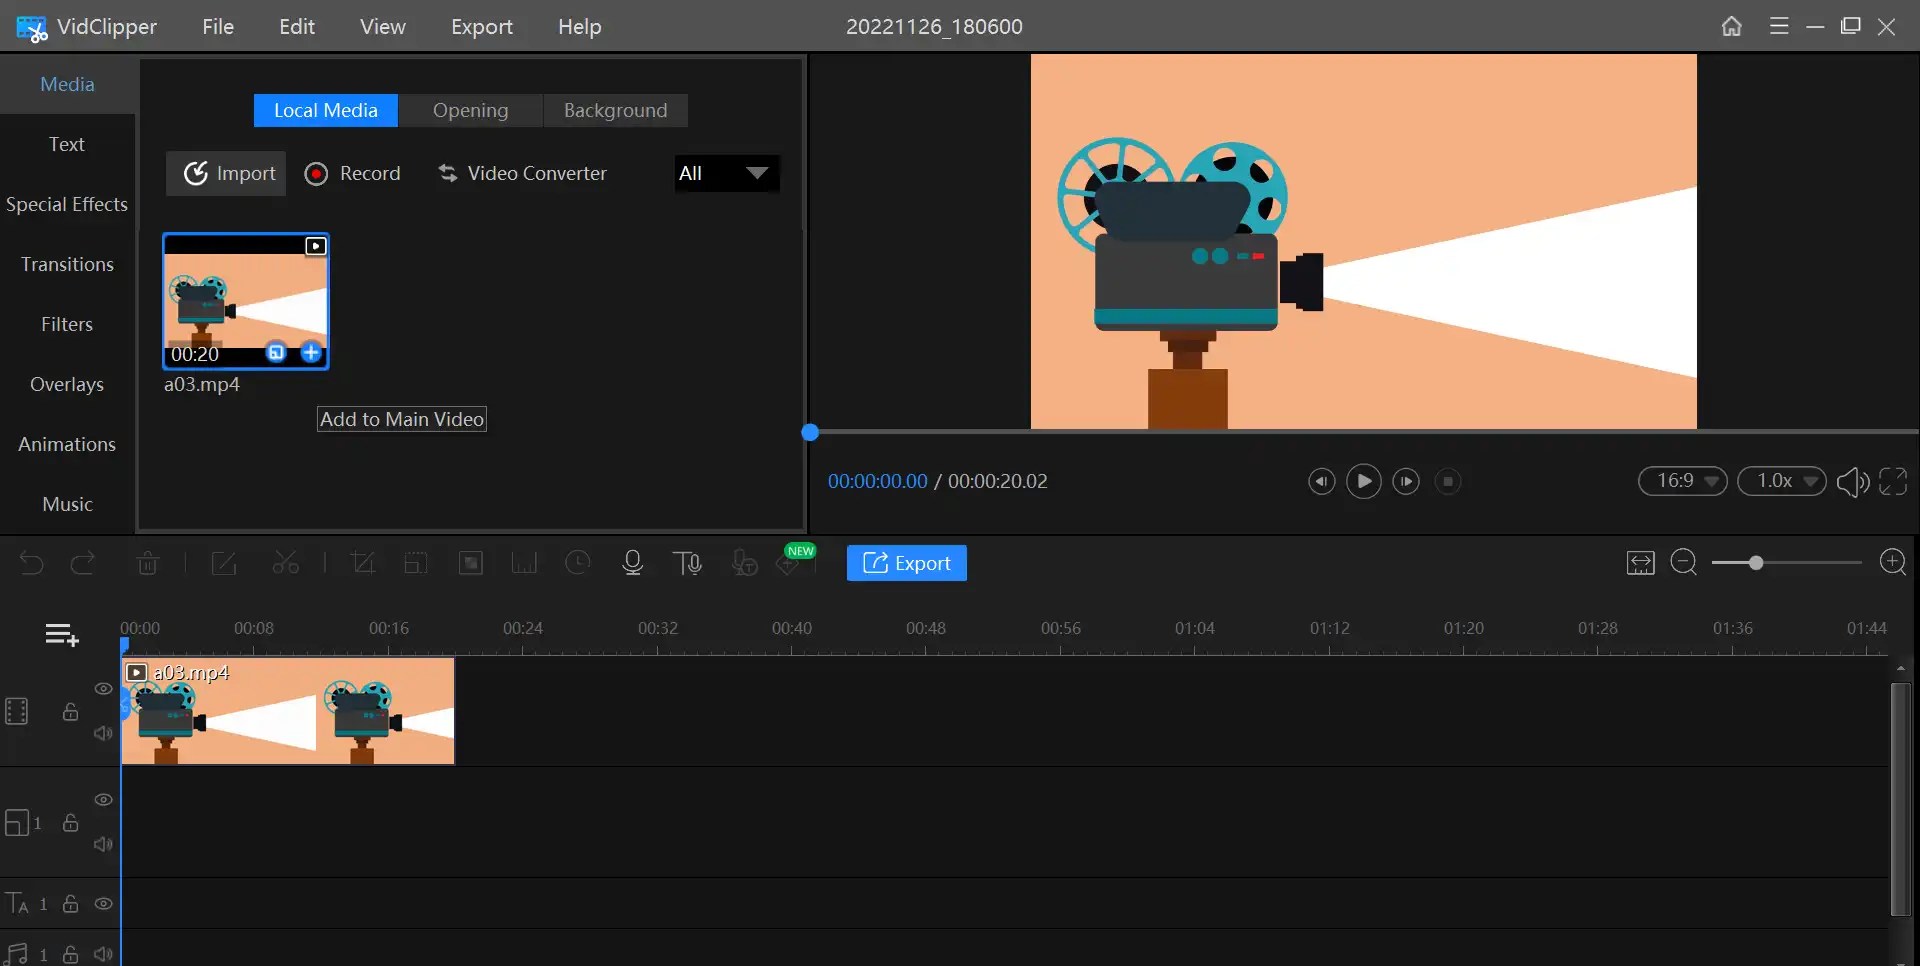
Task: Mute the video track audio
Action: point(101,733)
